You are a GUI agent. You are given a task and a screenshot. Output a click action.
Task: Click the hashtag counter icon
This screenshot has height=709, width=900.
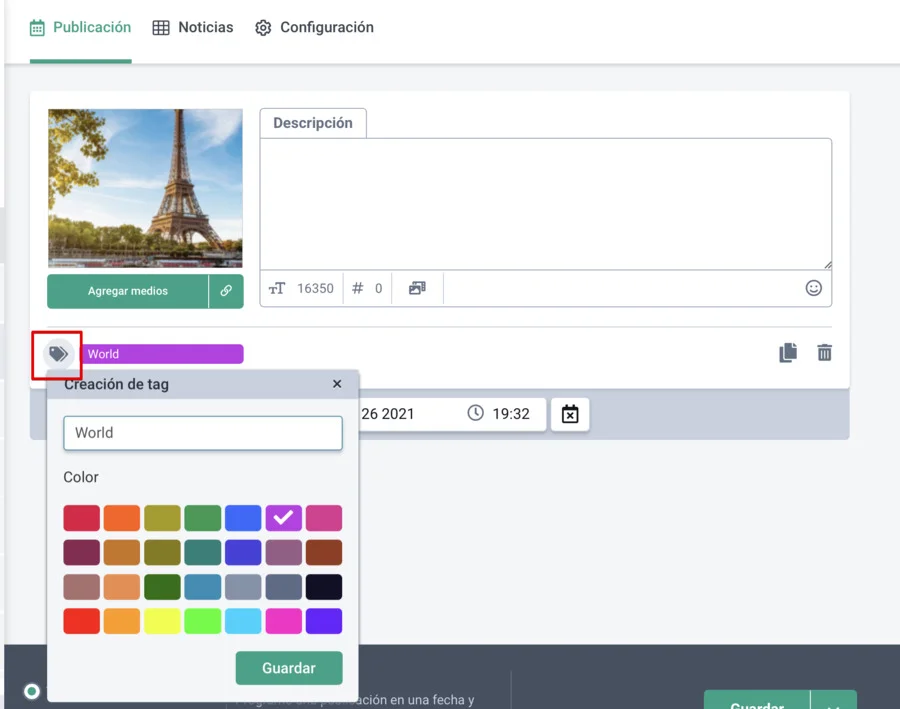click(x=358, y=288)
